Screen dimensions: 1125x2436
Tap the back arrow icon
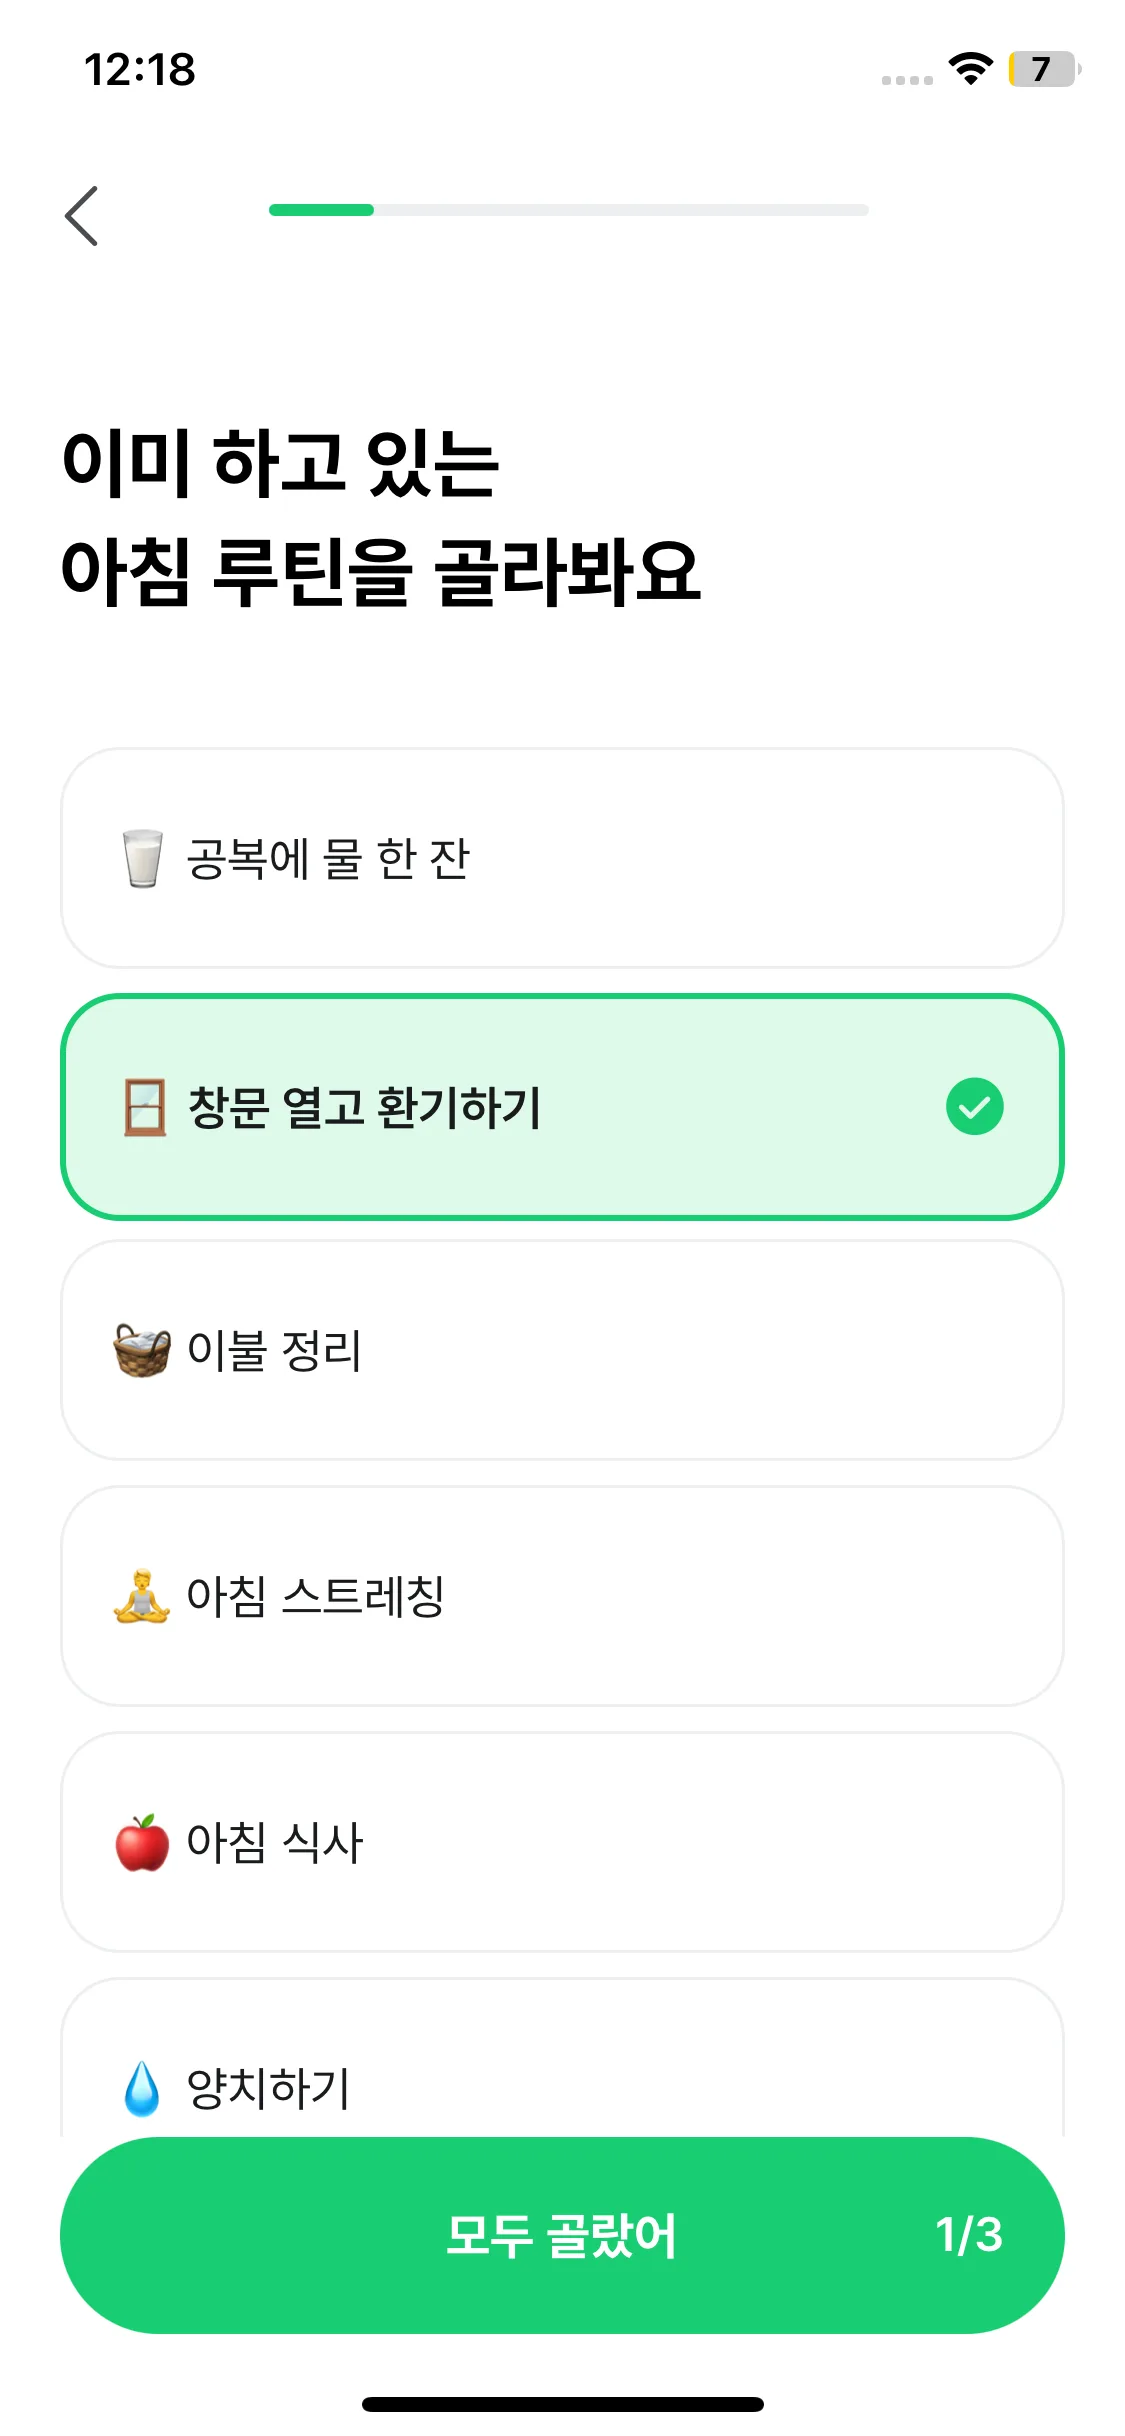(82, 215)
